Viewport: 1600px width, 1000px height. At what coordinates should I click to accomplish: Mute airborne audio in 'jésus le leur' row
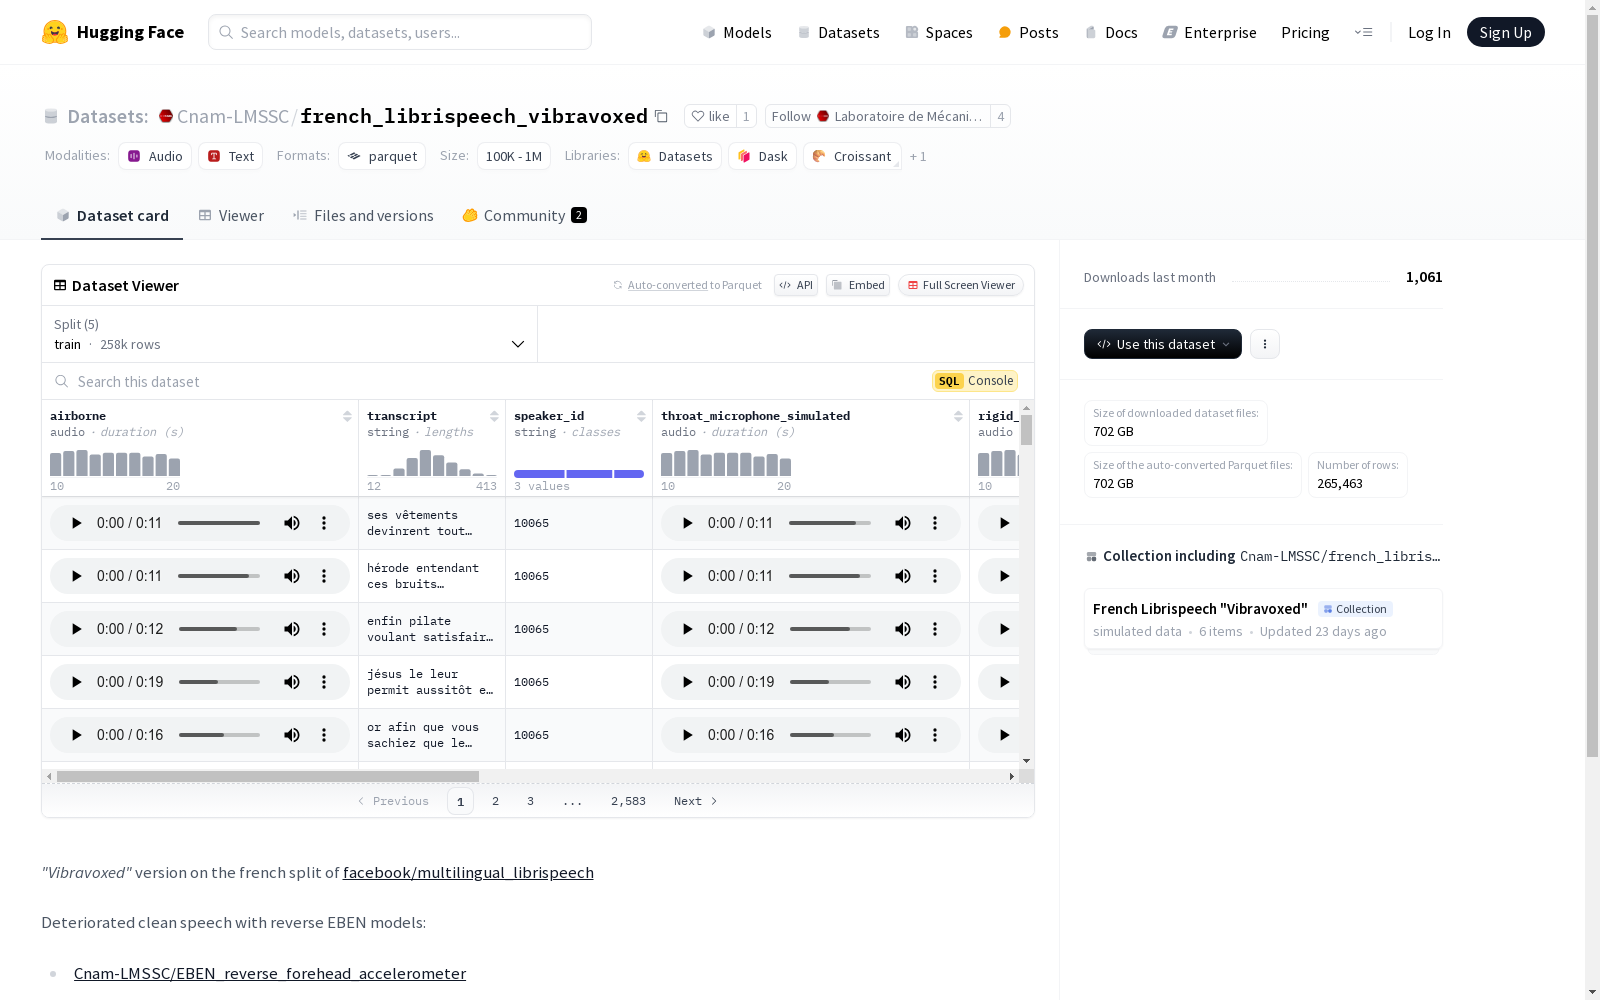(x=292, y=682)
